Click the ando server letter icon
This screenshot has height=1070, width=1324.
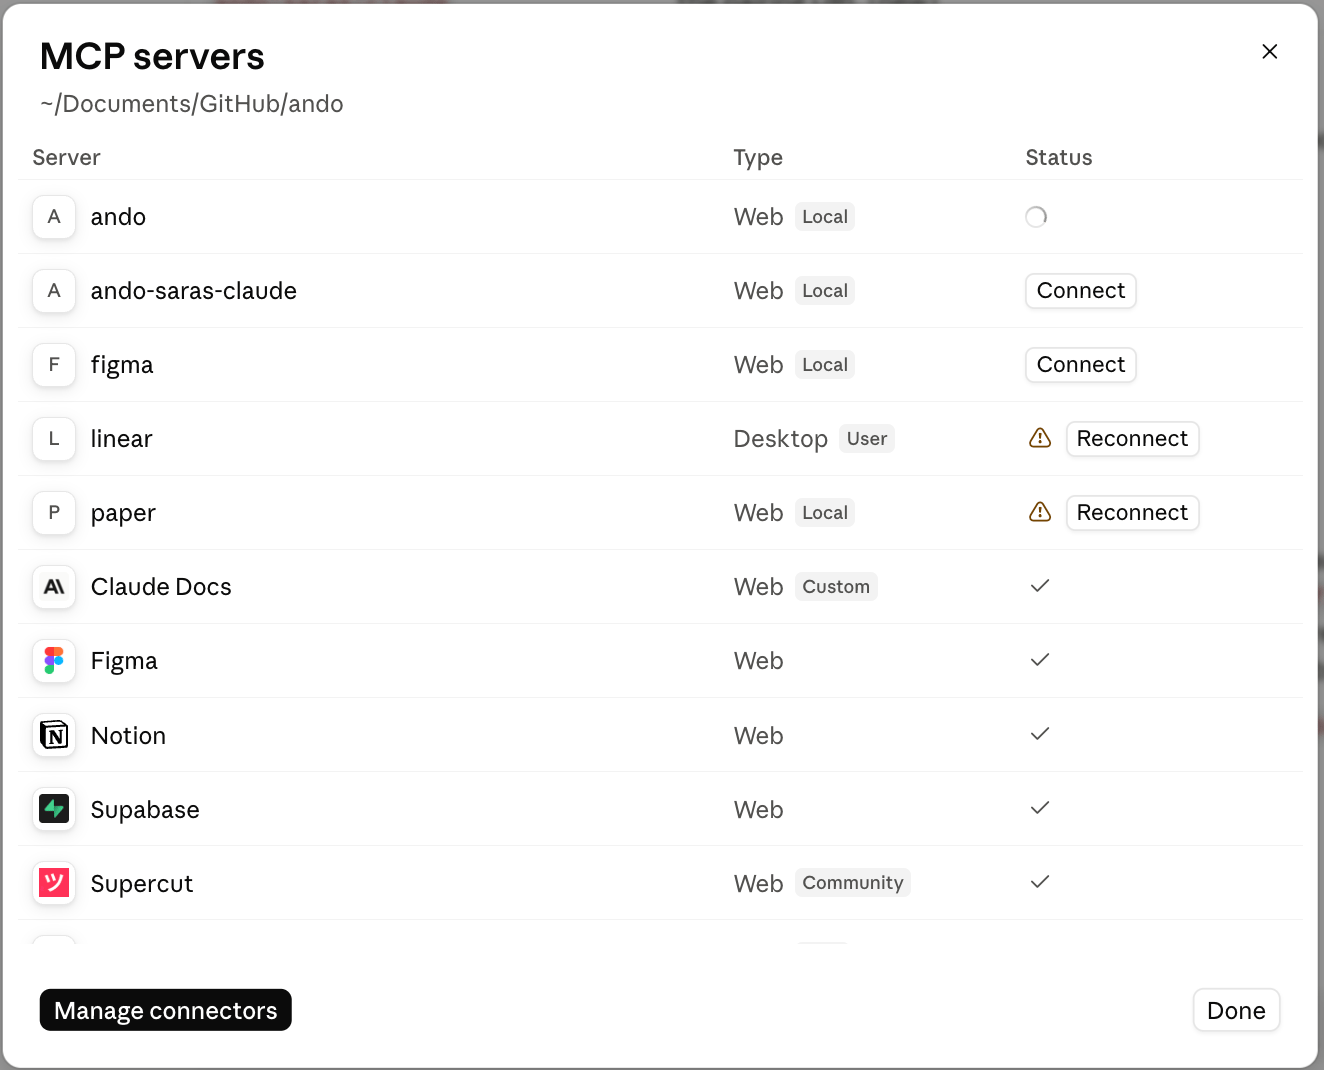click(54, 217)
